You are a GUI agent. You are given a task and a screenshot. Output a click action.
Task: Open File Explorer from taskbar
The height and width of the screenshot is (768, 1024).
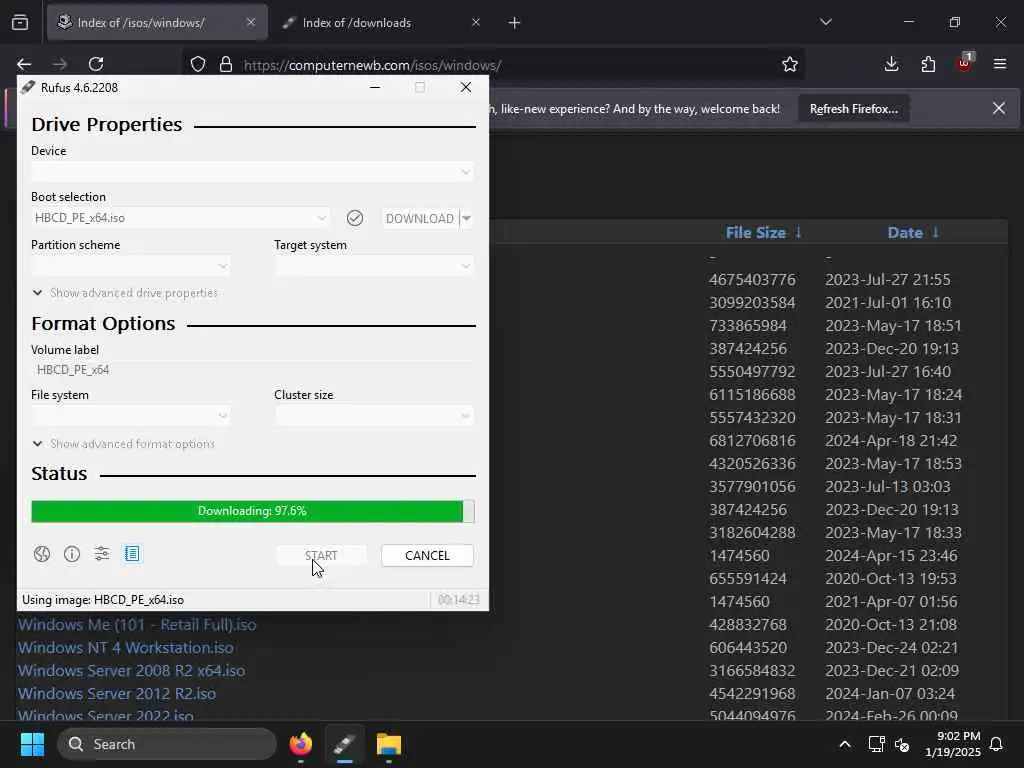pyautogui.click(x=389, y=744)
